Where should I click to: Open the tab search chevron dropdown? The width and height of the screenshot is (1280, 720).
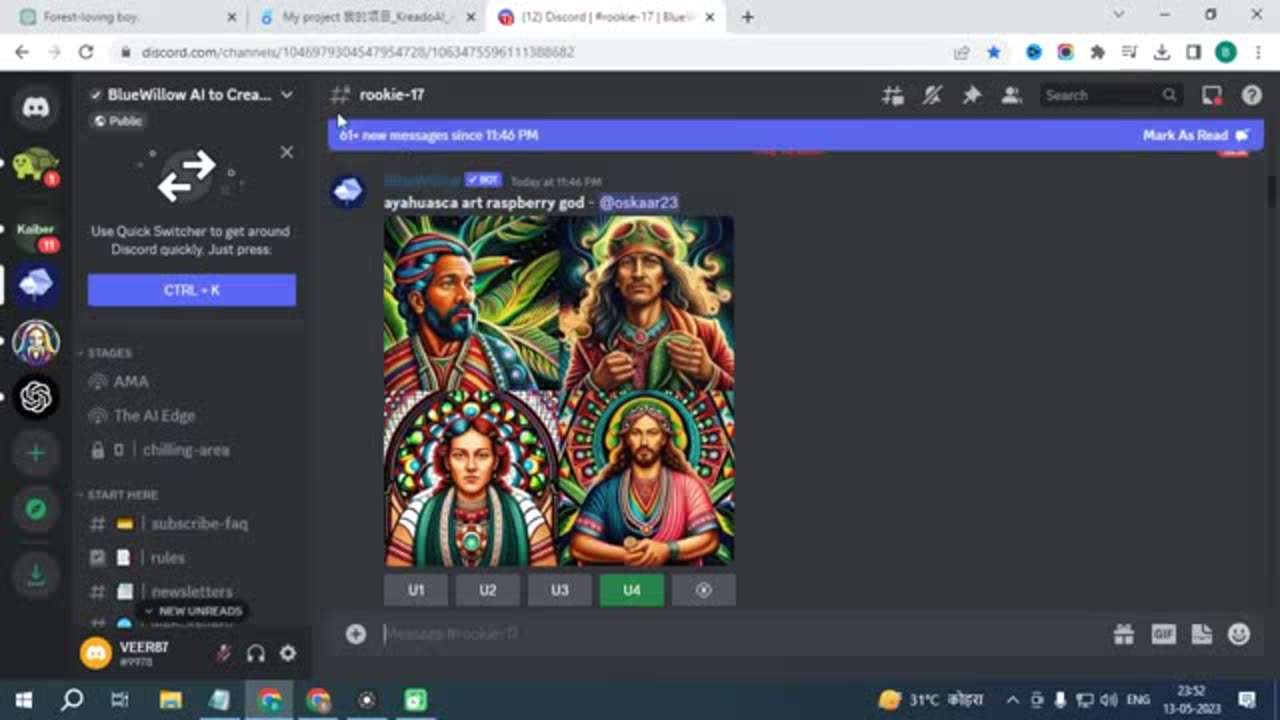[1119, 15]
